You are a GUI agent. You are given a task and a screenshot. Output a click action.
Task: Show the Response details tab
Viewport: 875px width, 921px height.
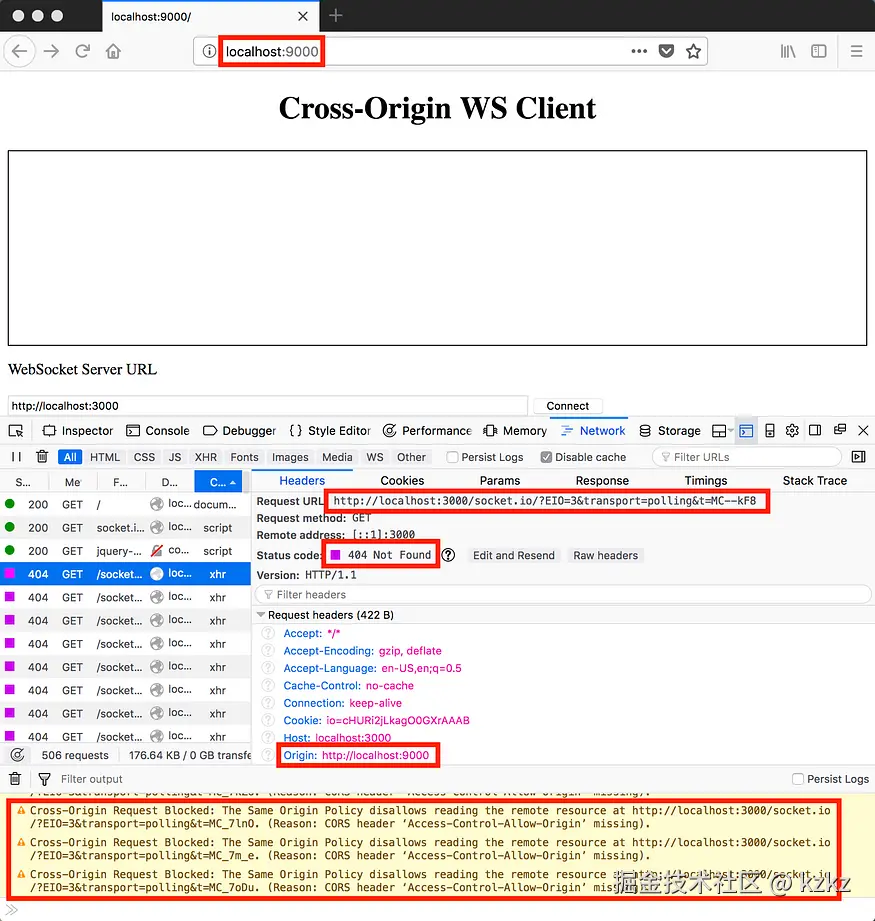[x=602, y=480]
